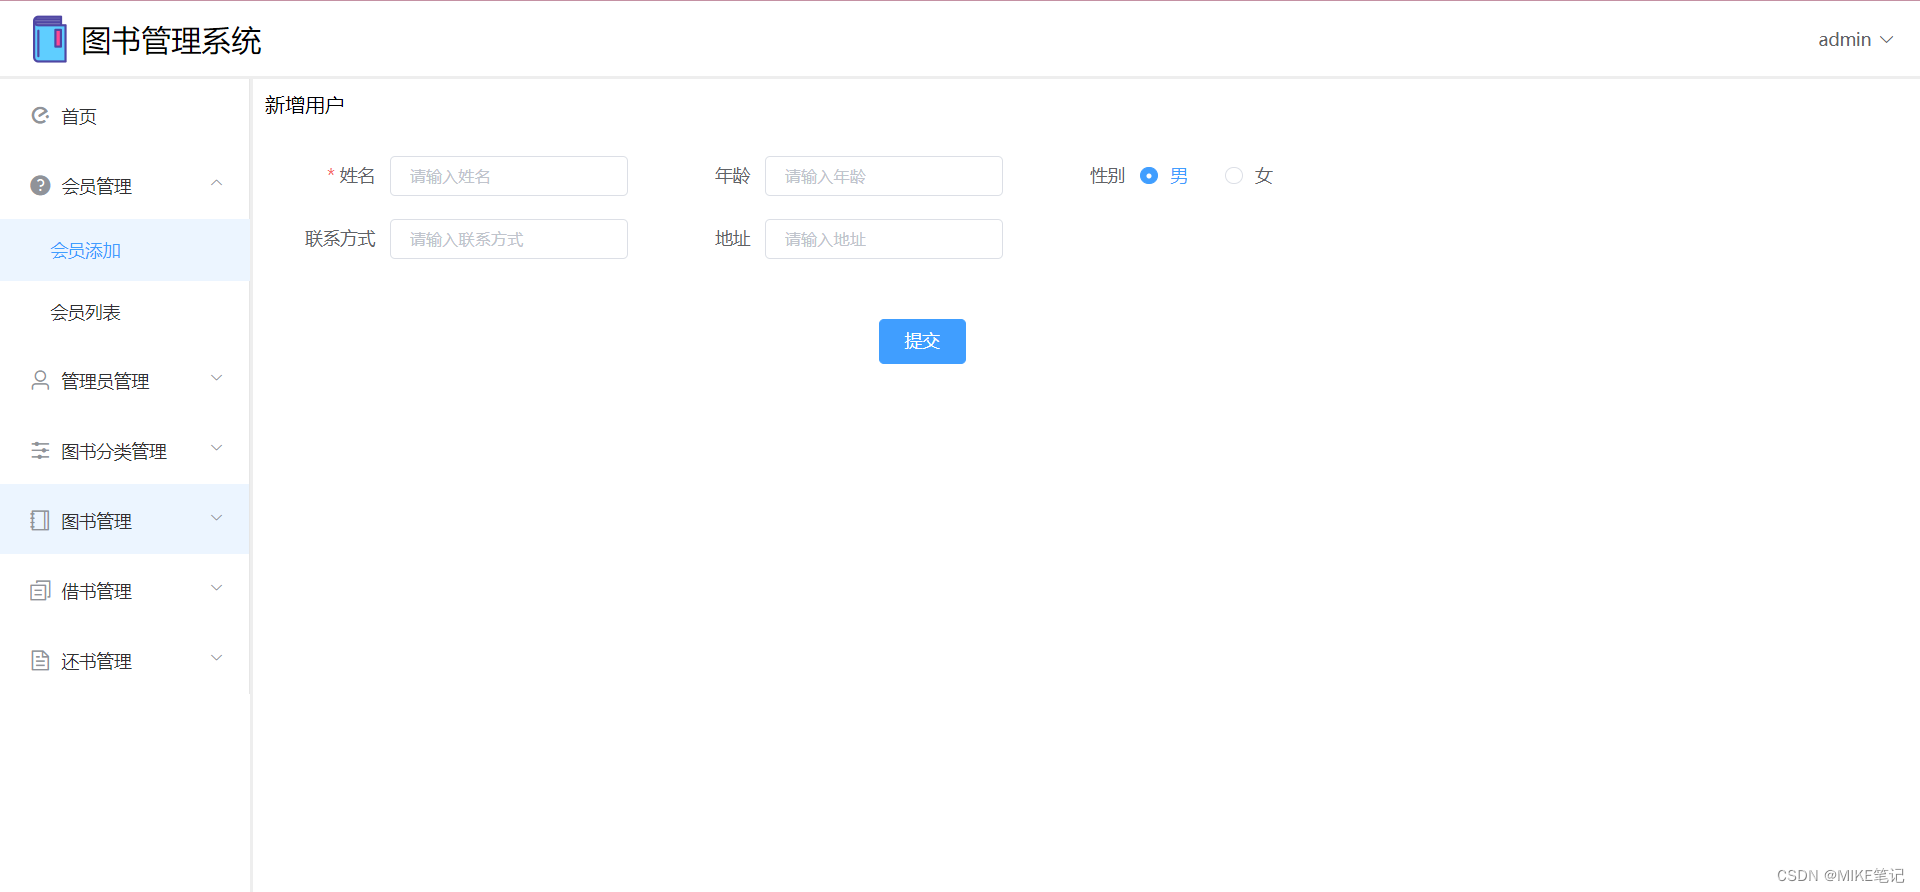The height and width of the screenshot is (892, 1920).
Task: Click the 新增用户 heading text
Action: click(x=304, y=105)
